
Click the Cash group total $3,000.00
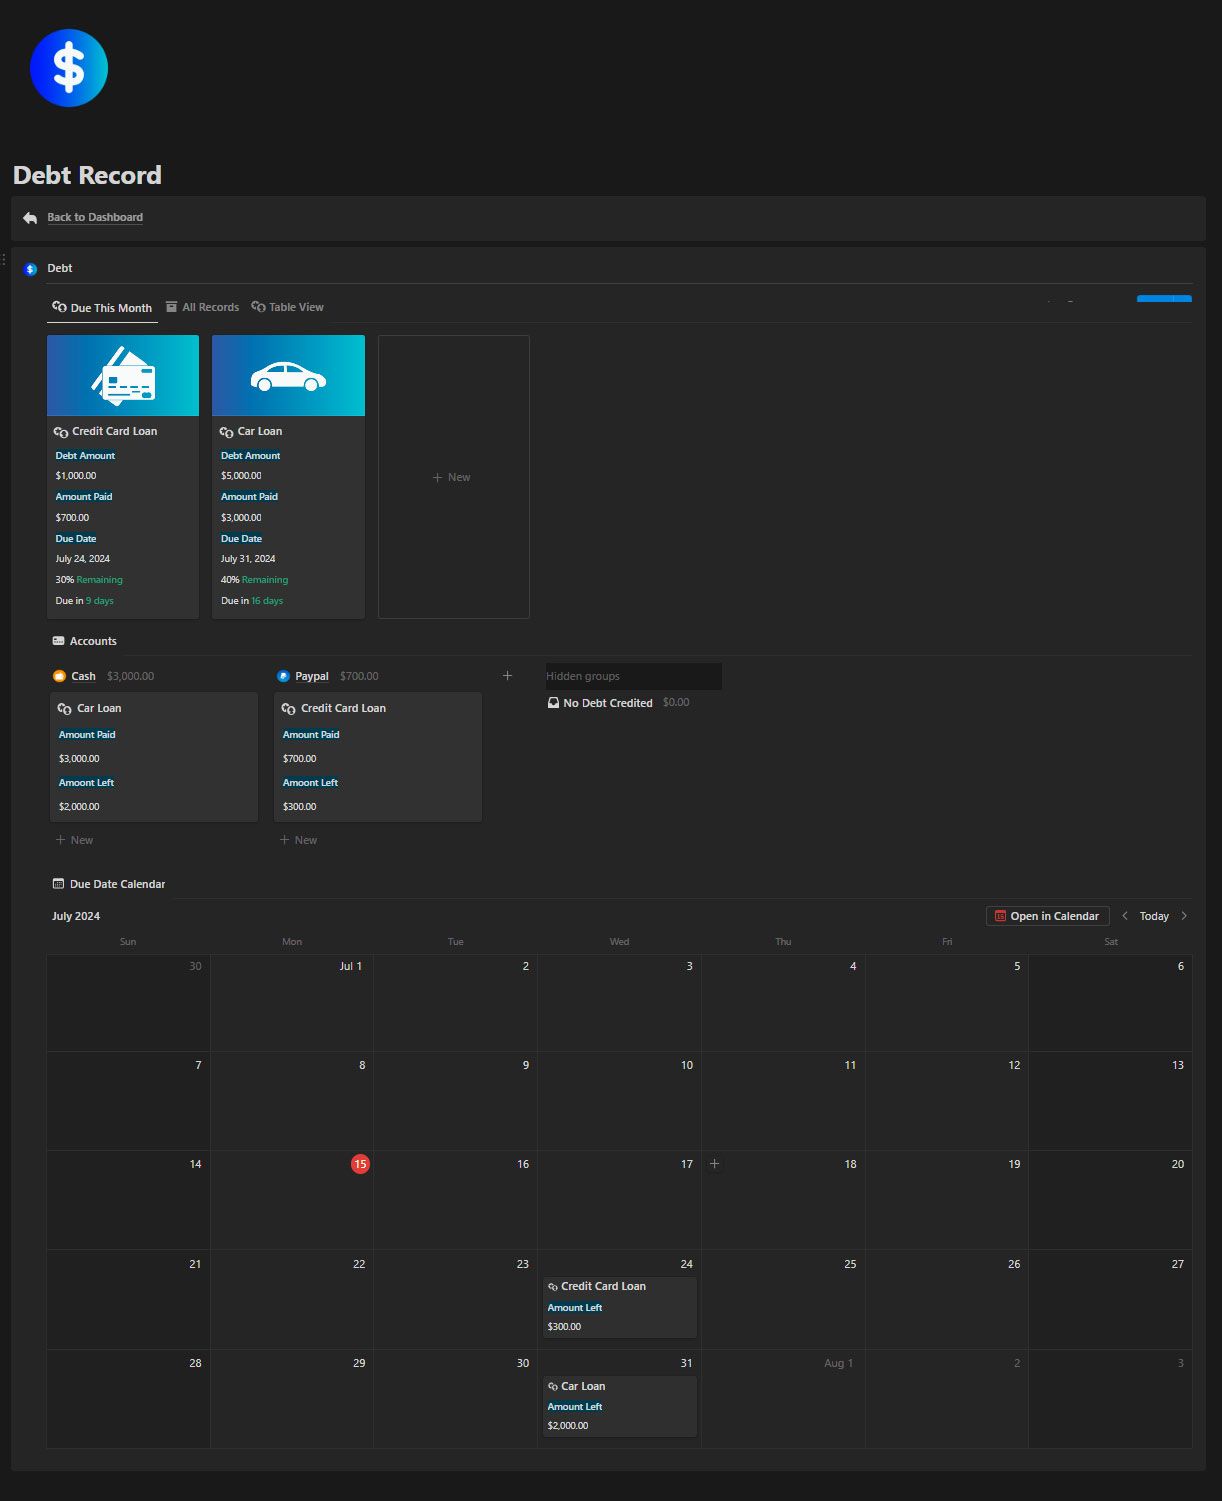(131, 676)
